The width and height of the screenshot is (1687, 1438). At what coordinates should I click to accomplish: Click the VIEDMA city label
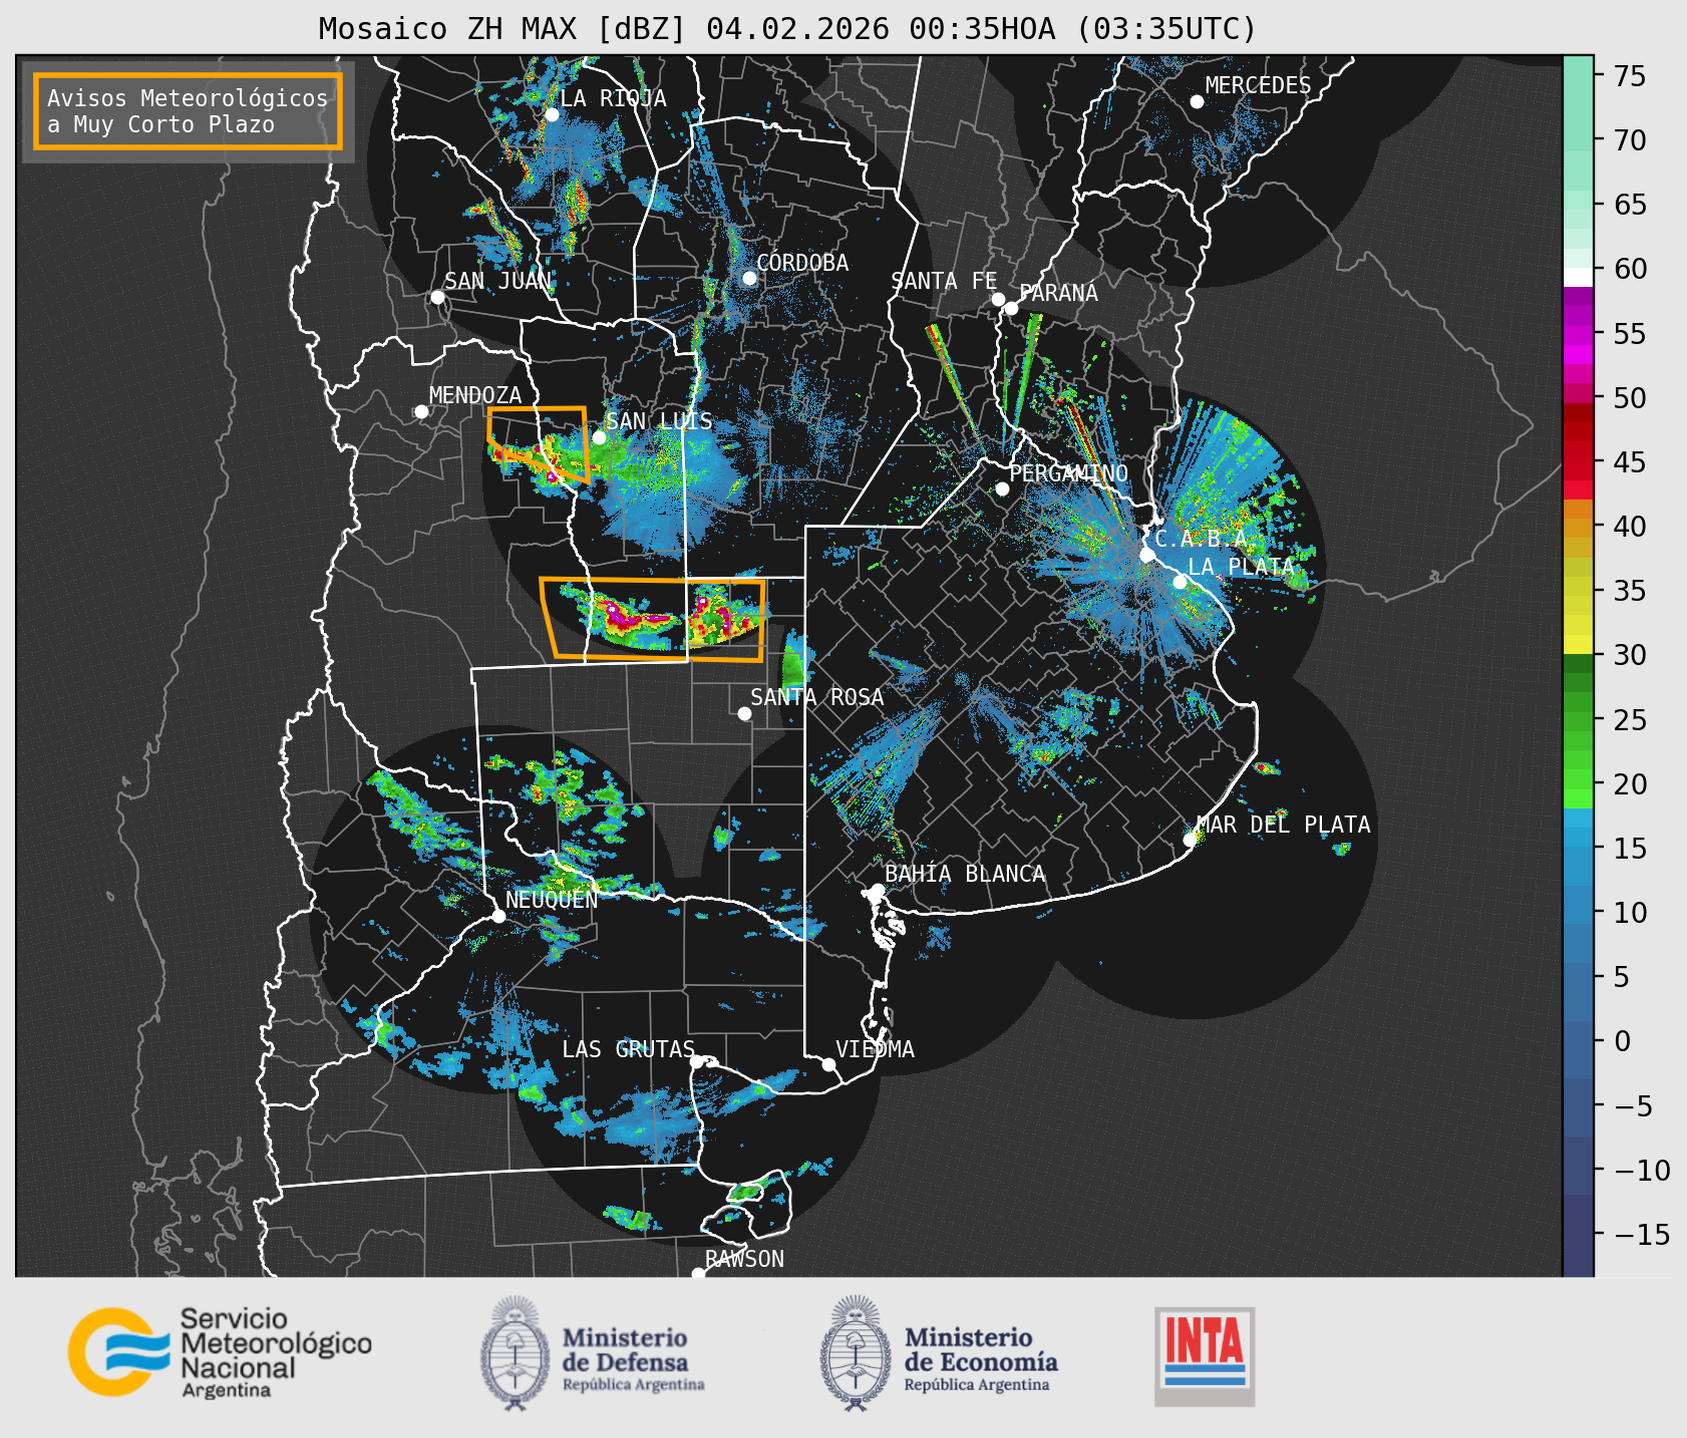[875, 1049]
